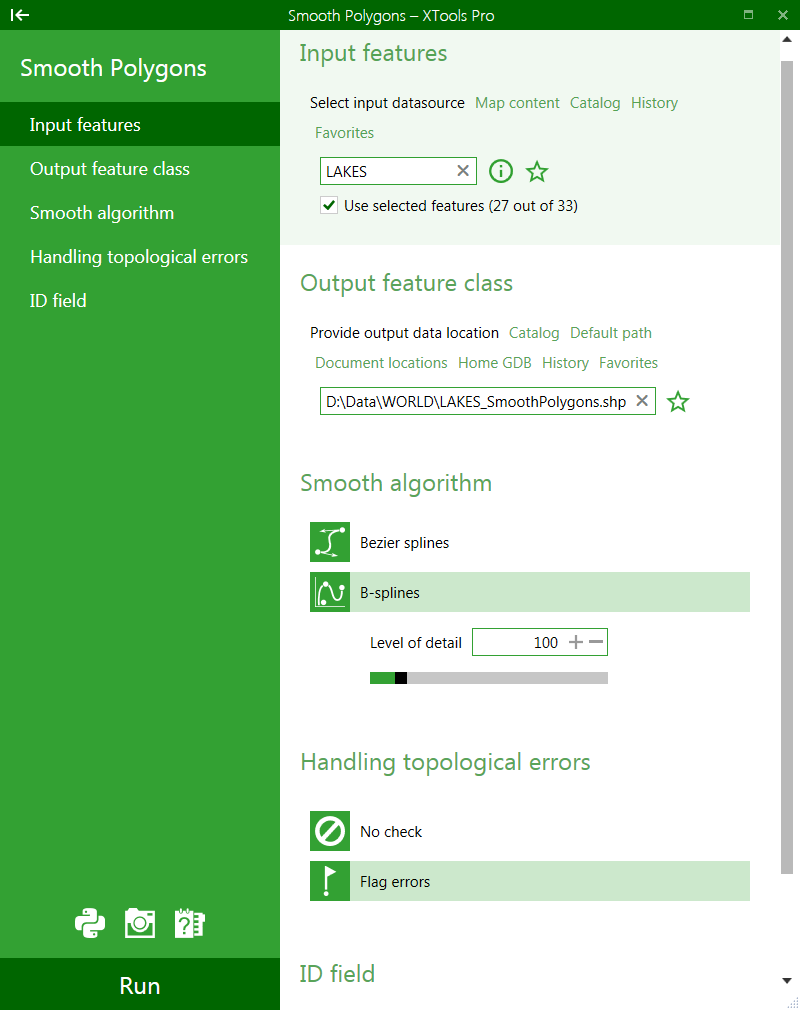Open the help notebook icon
This screenshot has height=1010, width=800.
[x=189, y=923]
